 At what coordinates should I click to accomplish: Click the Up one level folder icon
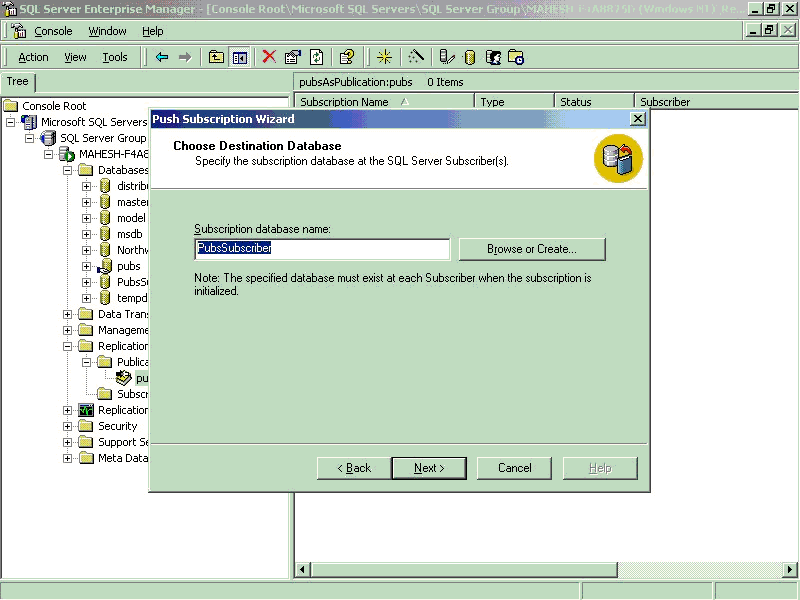[x=217, y=57]
